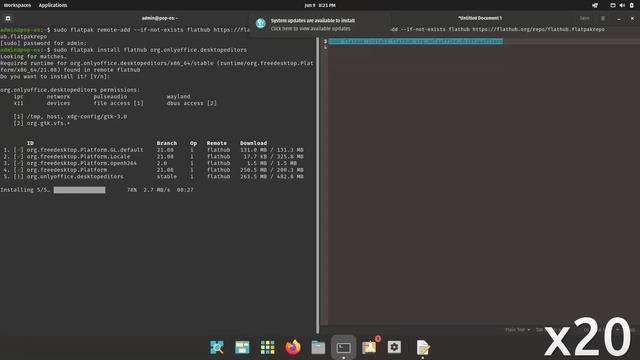The height and width of the screenshot is (360, 640).
Task: Click the 'Looking for matches' line
Action: point(33,57)
